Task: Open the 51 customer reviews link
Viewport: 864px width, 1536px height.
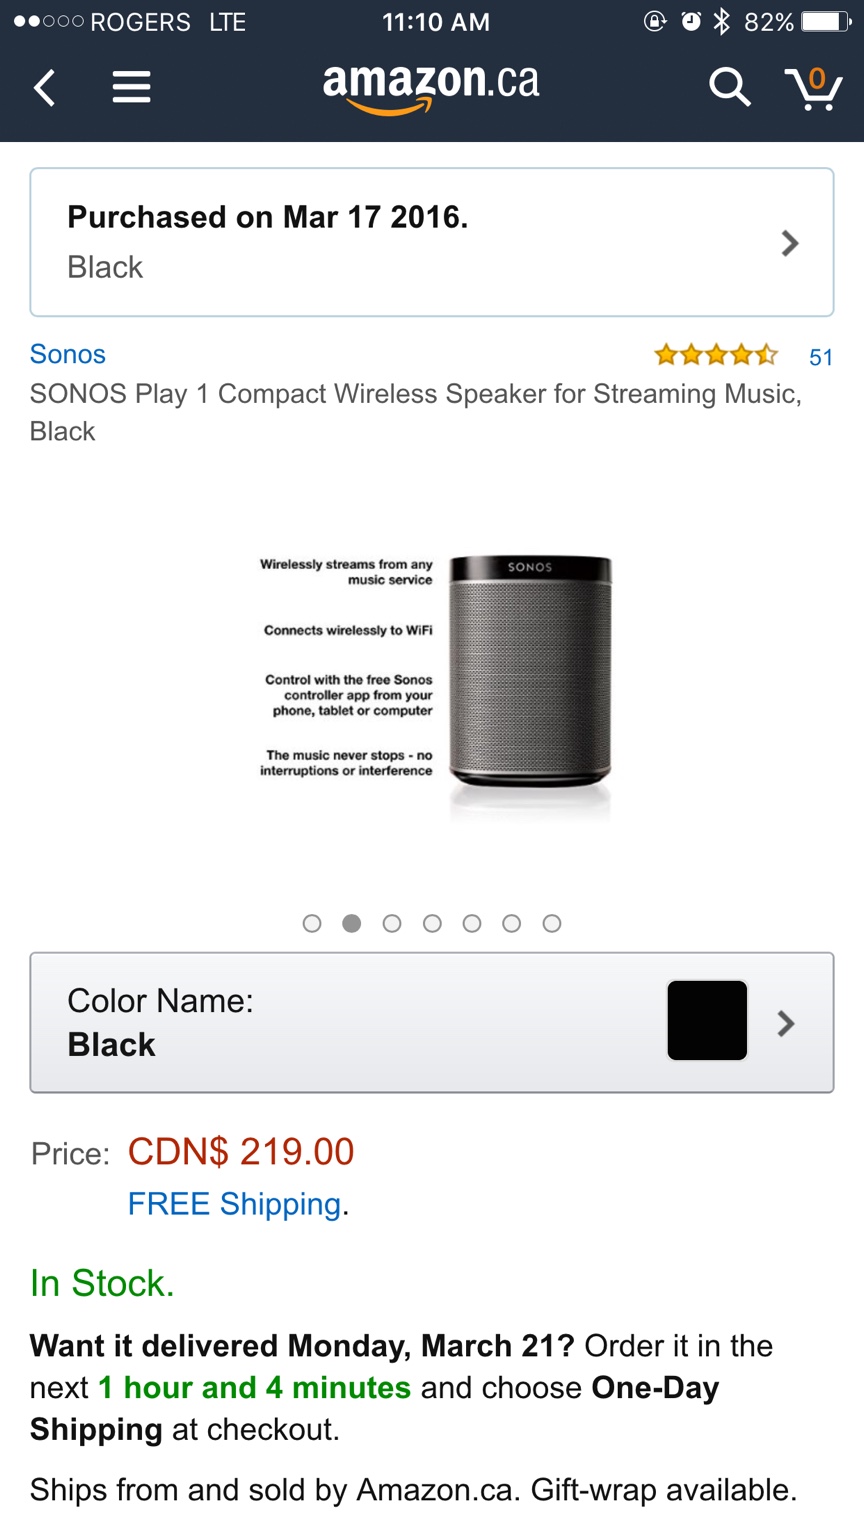Action: [821, 357]
